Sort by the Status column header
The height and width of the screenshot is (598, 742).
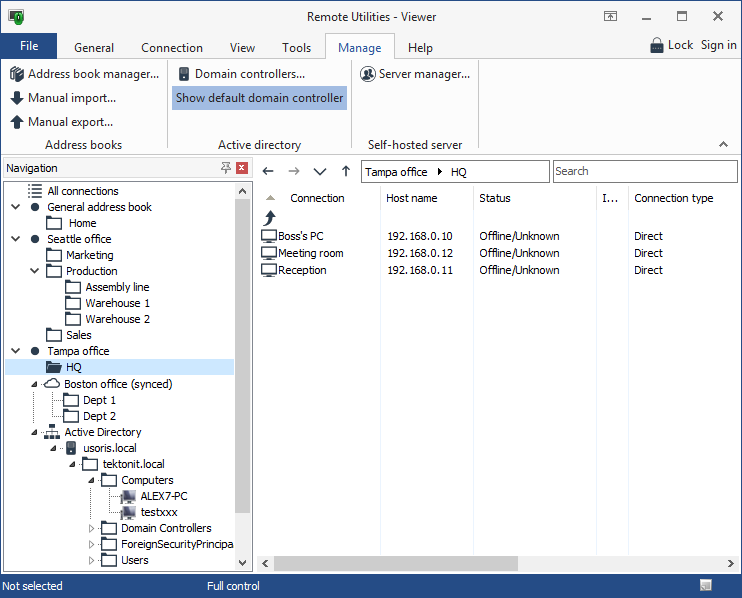[x=495, y=198]
